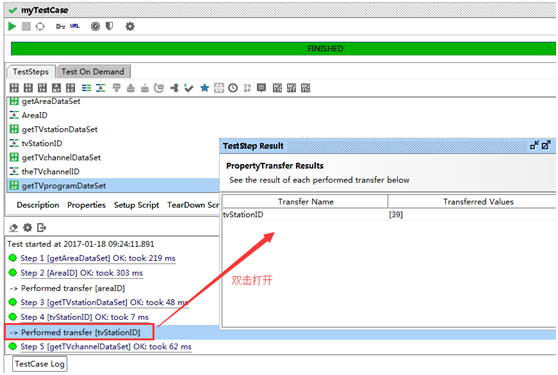Add a SOAP Mock Response step
Image resolution: width=558 pixels, height=375 pixels.
click(x=247, y=88)
